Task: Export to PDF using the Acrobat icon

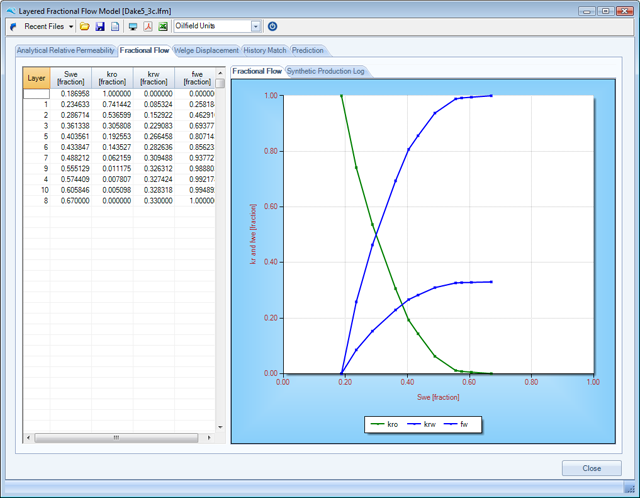Action: point(148,27)
